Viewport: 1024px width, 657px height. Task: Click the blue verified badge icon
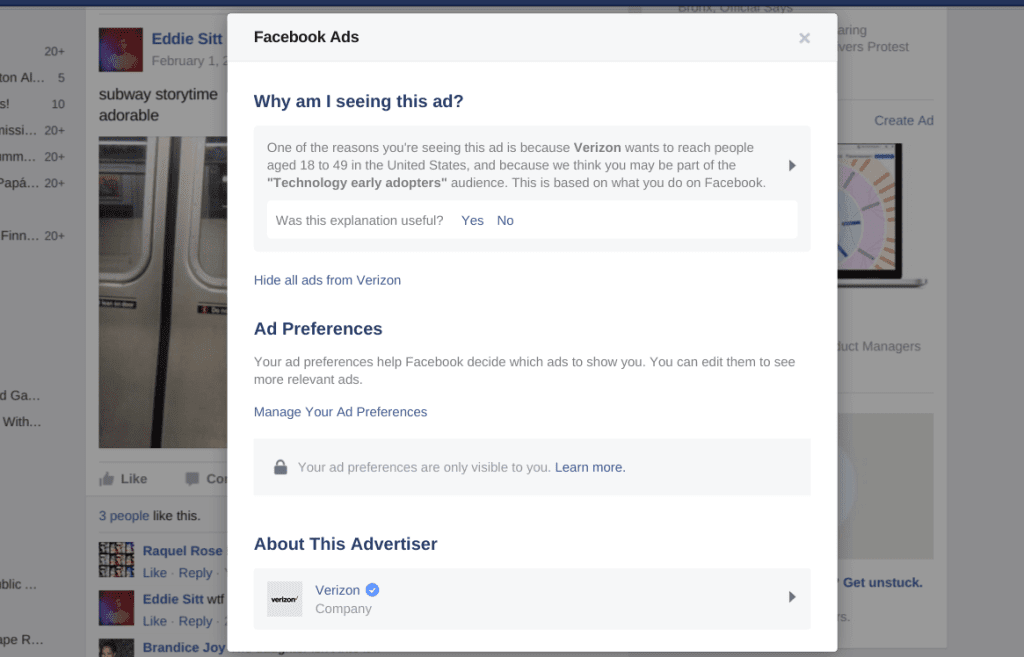pos(372,590)
